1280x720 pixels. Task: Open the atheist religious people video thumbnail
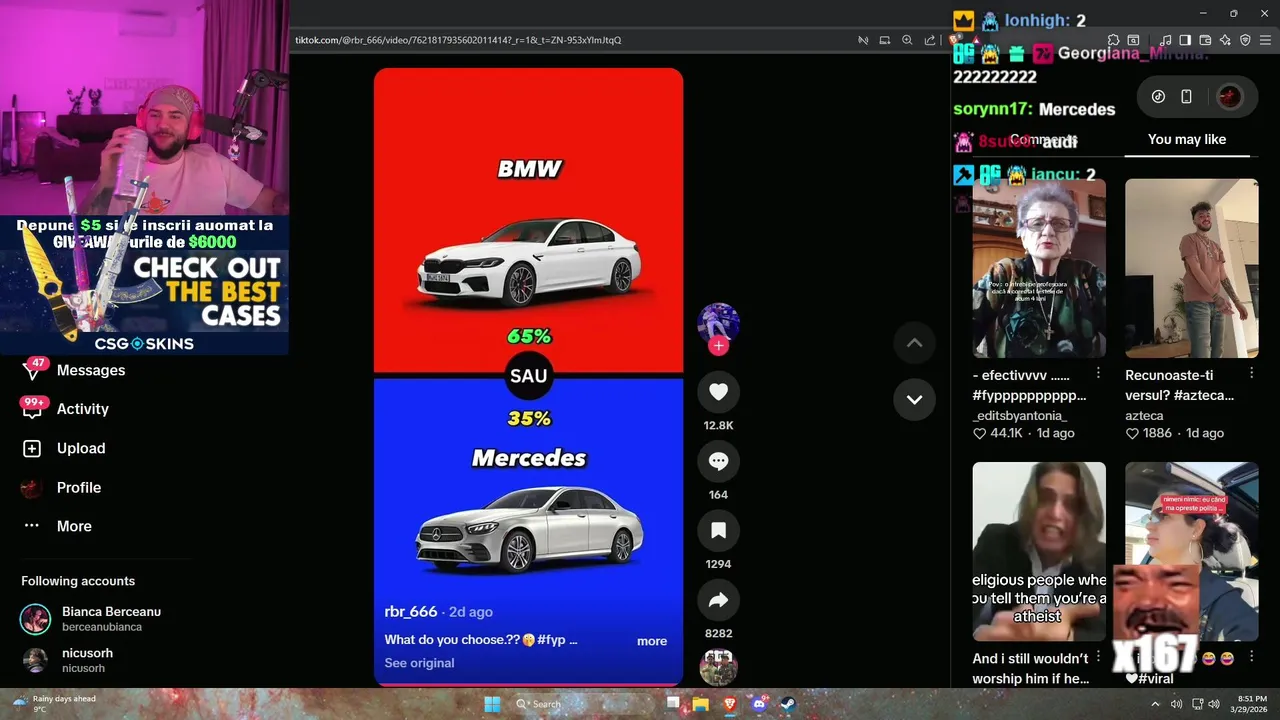[1039, 551]
